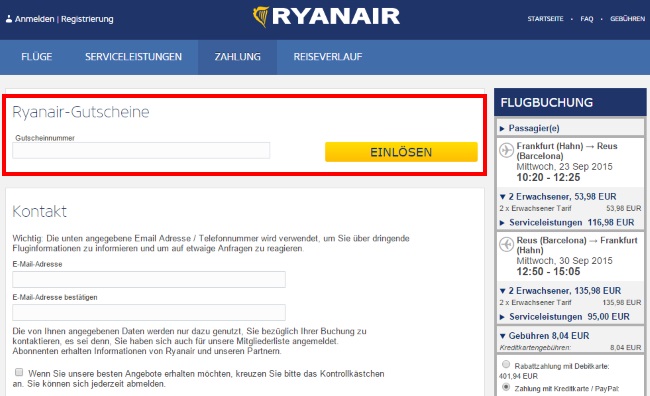
Task: Open the Anmelden login link
Action: pyautogui.click(x=34, y=19)
